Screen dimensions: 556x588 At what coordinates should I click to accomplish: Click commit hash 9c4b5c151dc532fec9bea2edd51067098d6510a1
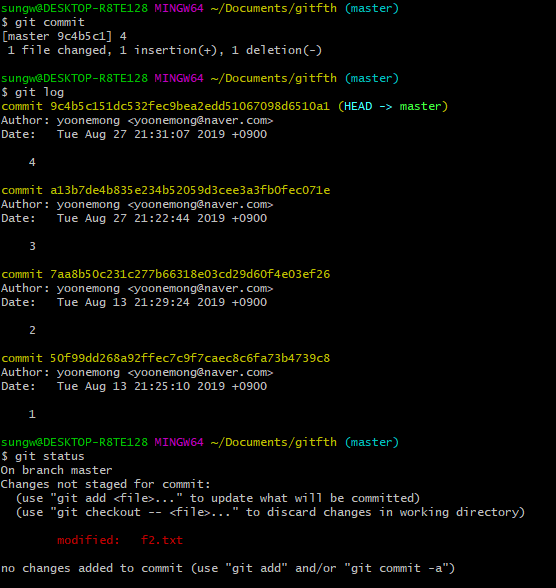click(190, 106)
